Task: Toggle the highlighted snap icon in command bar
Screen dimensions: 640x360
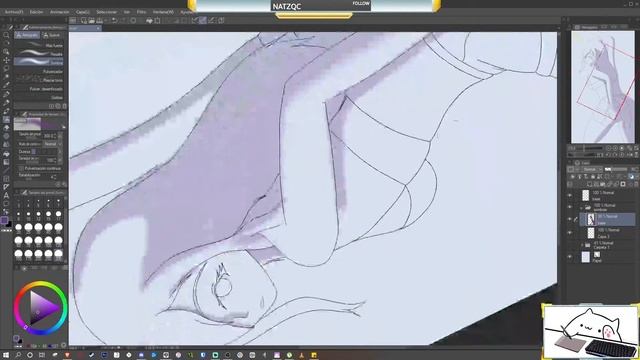Action: point(203,20)
